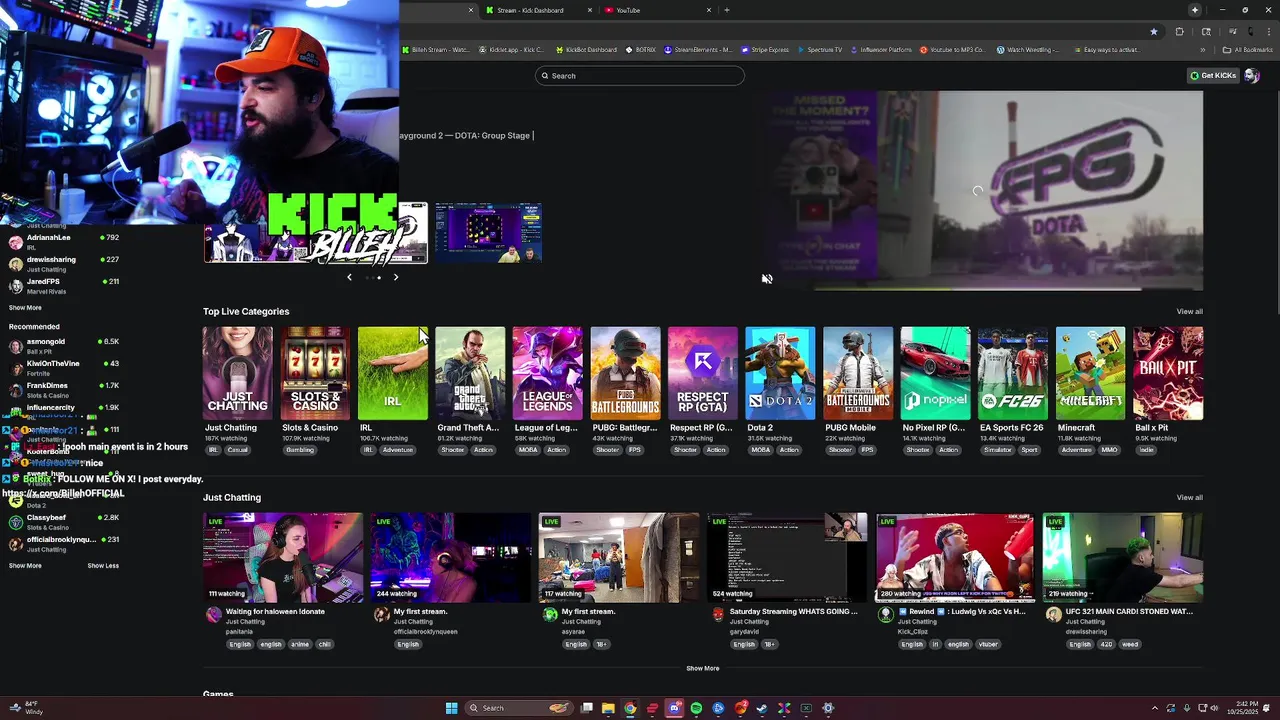Open the Dota 2 category card
Viewport: 1280px width, 720px height.
(780, 373)
